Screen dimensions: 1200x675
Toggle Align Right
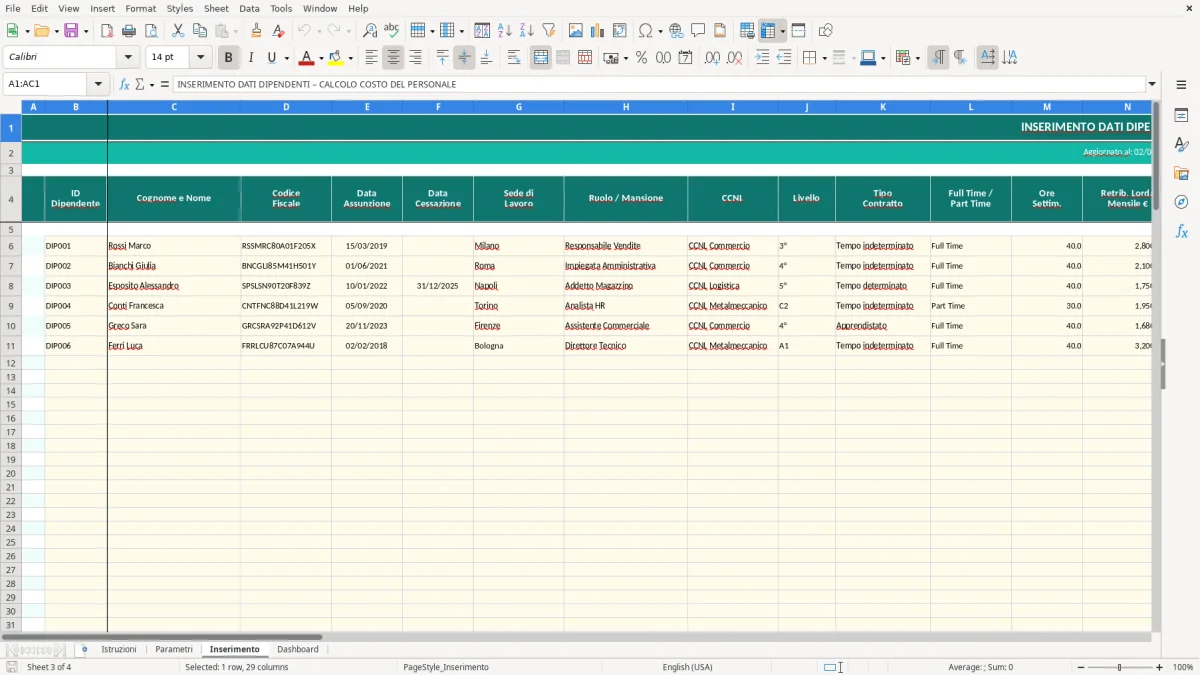(x=415, y=58)
